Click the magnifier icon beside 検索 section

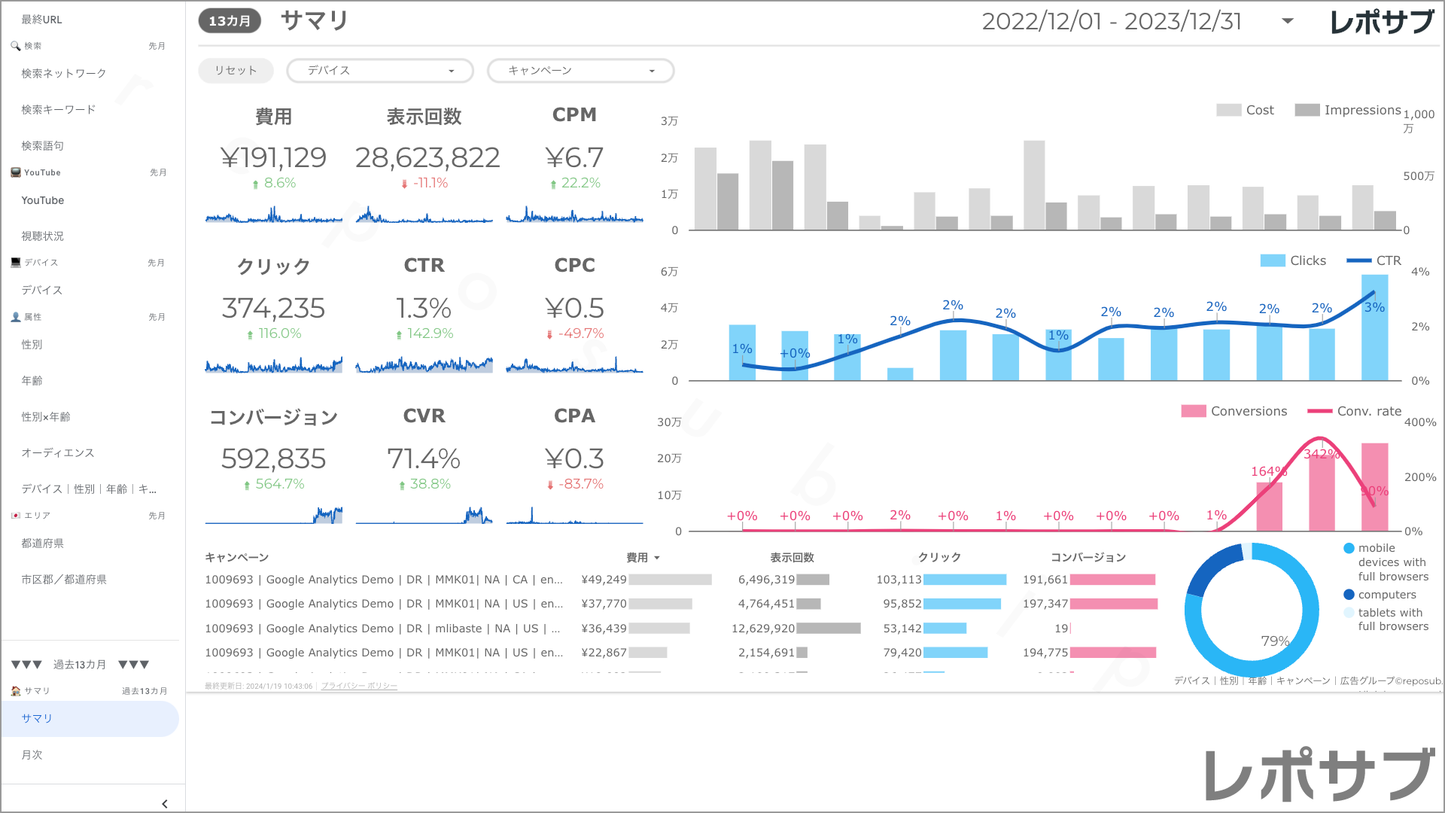coord(15,46)
